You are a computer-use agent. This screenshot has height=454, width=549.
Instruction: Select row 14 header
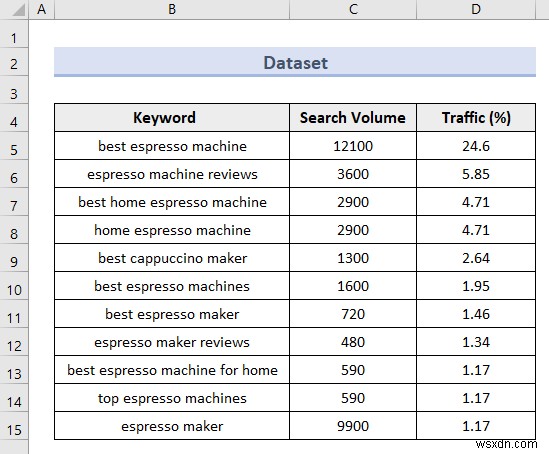(x=14, y=398)
